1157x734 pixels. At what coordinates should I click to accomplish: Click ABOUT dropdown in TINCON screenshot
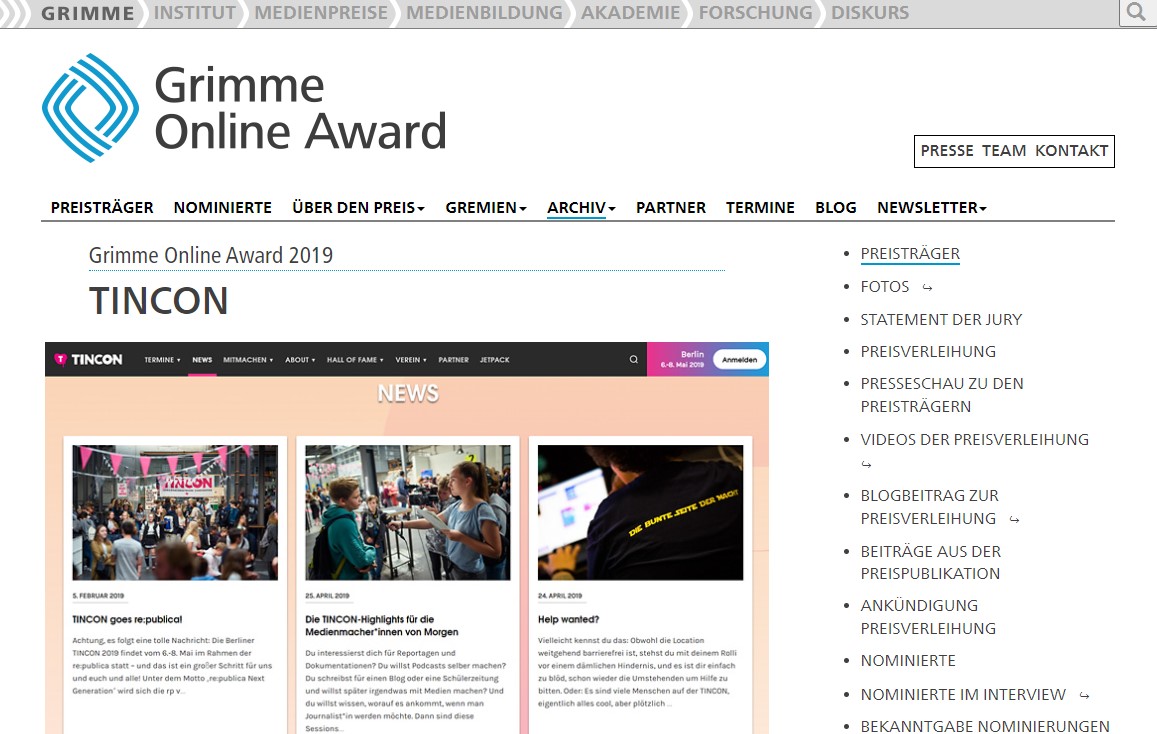pyautogui.click(x=300, y=360)
